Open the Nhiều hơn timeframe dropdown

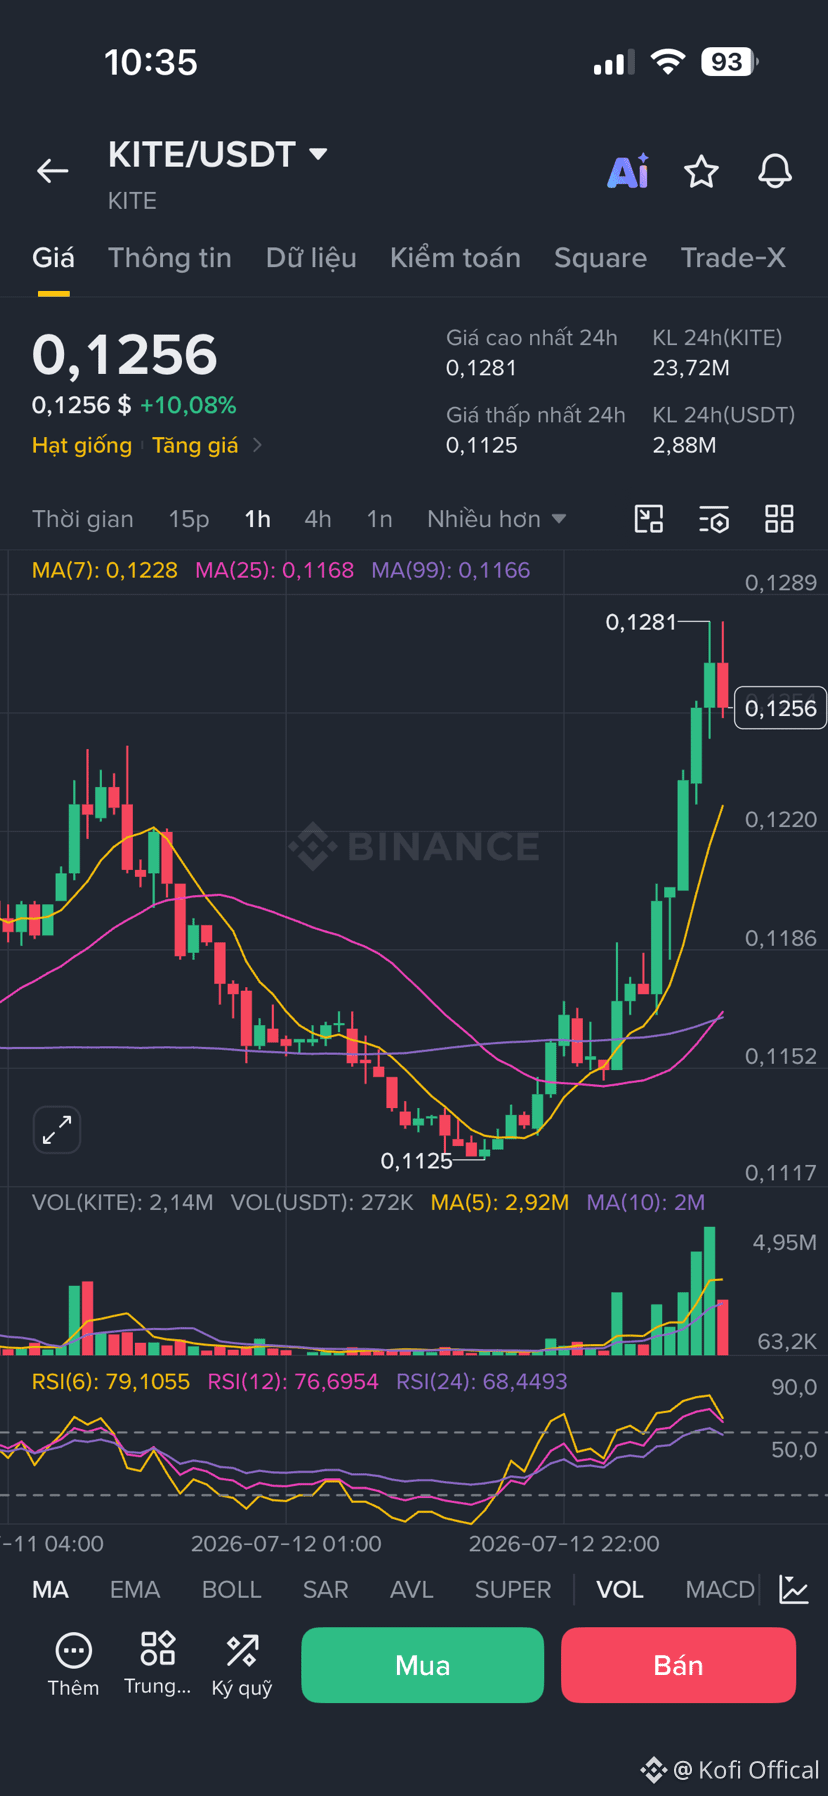point(497,519)
